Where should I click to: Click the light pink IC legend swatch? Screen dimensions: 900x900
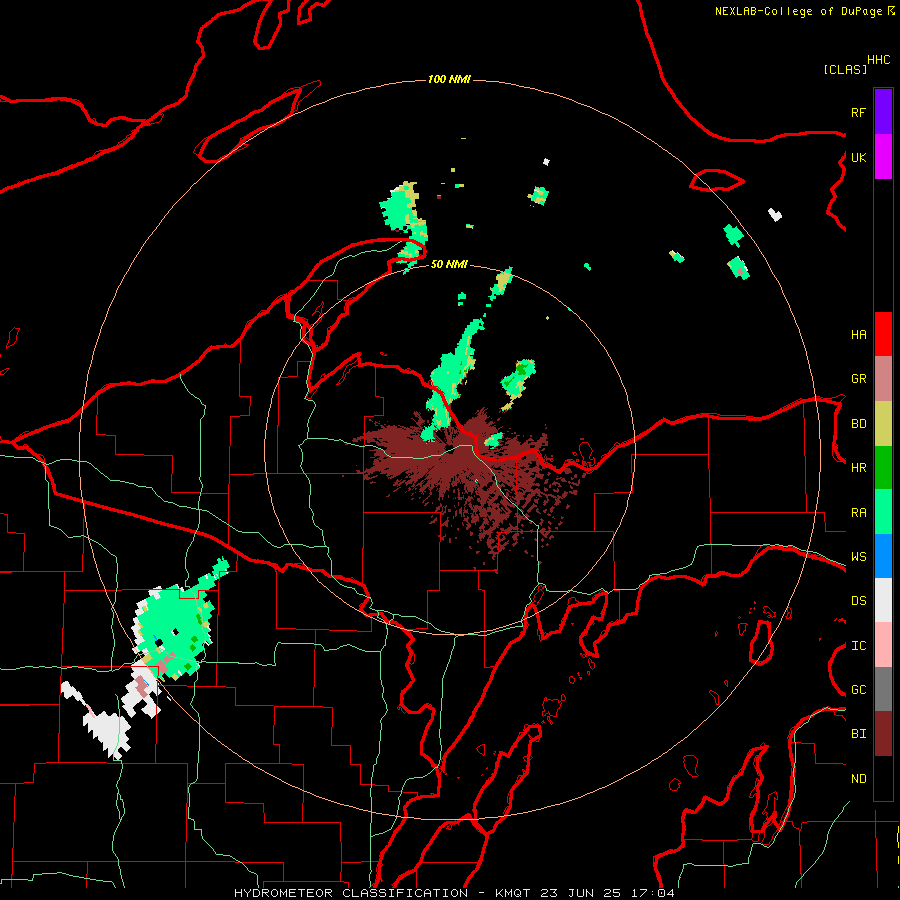(x=883, y=645)
